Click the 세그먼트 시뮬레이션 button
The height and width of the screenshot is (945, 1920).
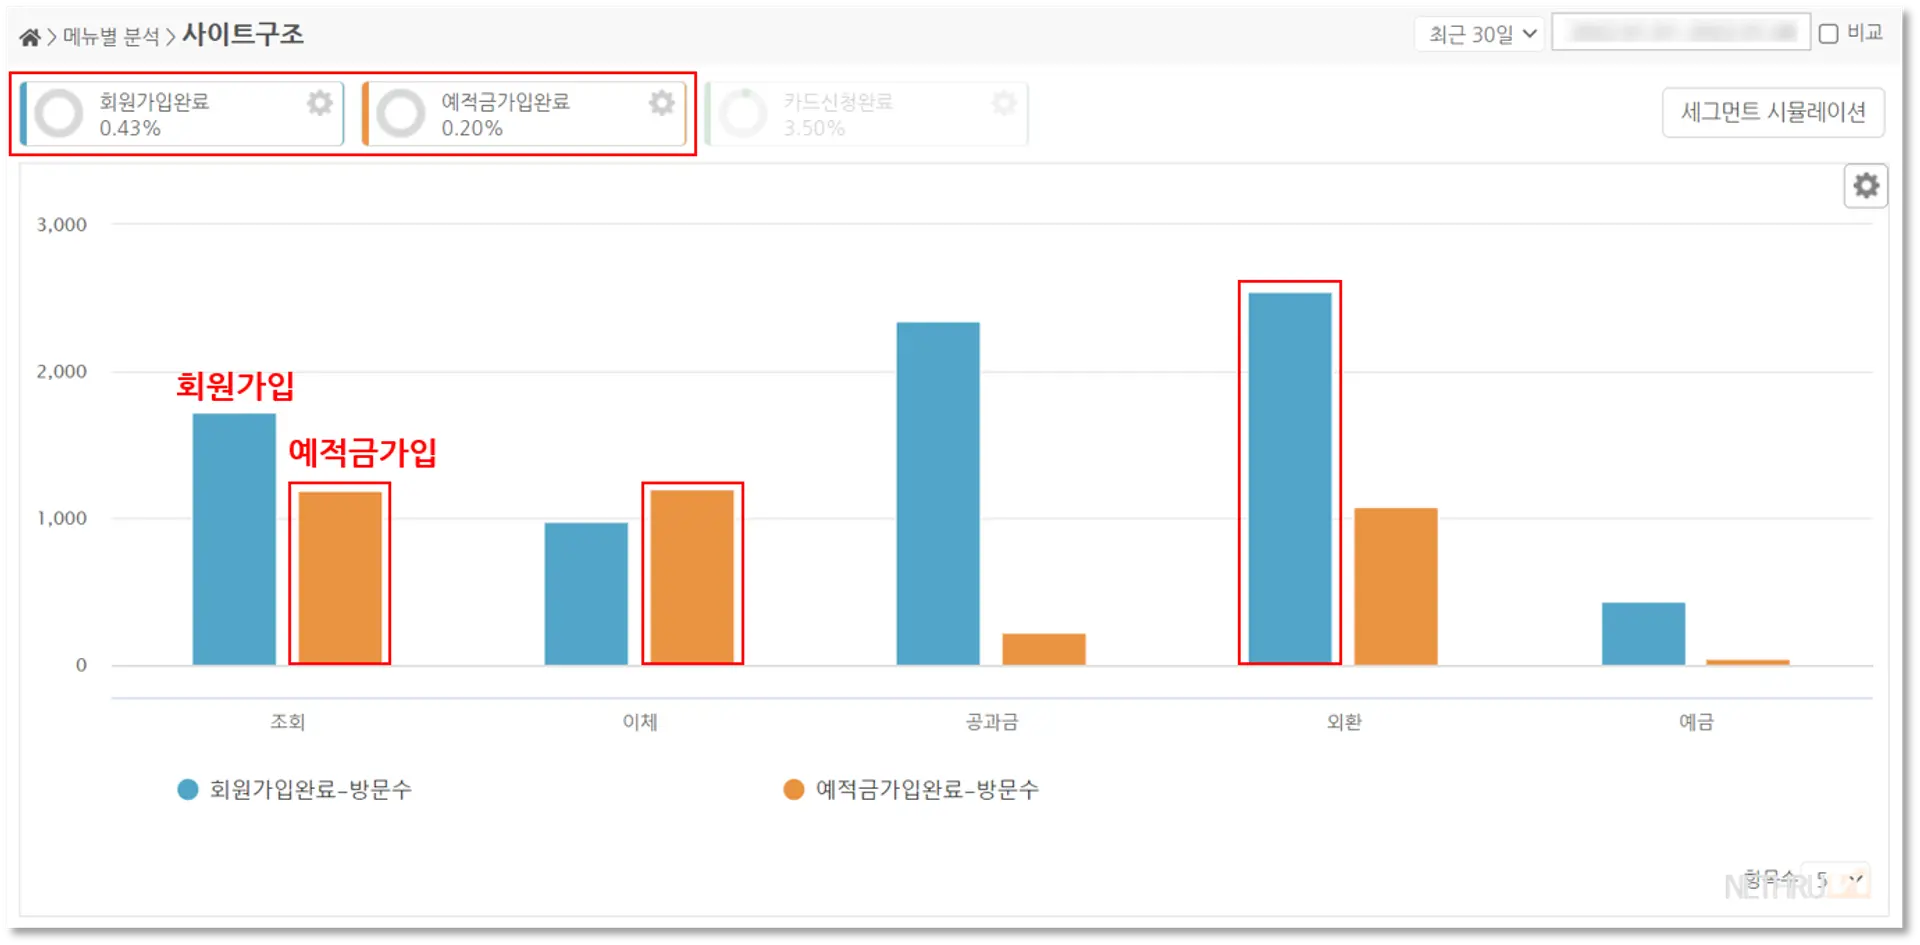(x=1773, y=112)
